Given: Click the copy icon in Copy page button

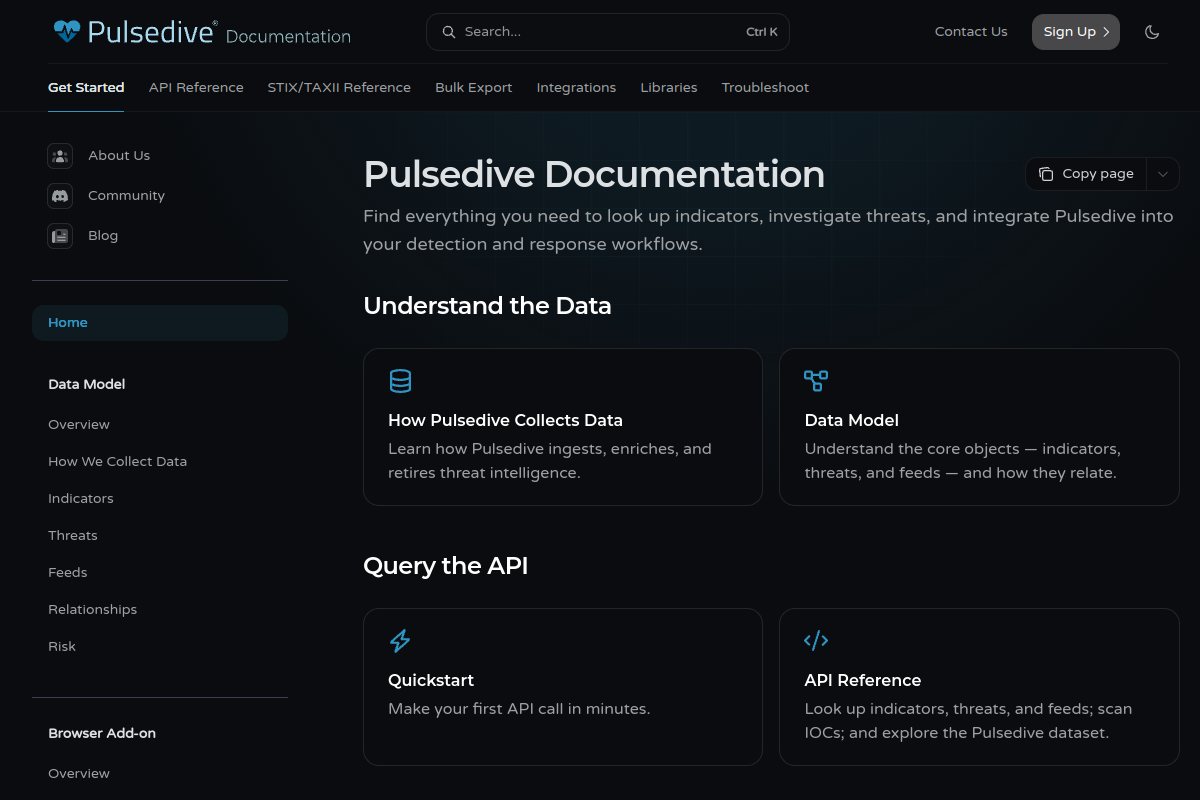Looking at the screenshot, I should pos(1046,174).
